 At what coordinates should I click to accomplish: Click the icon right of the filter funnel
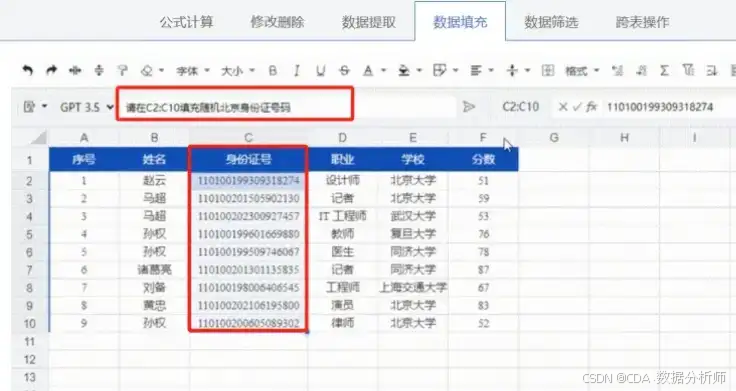click(712, 71)
